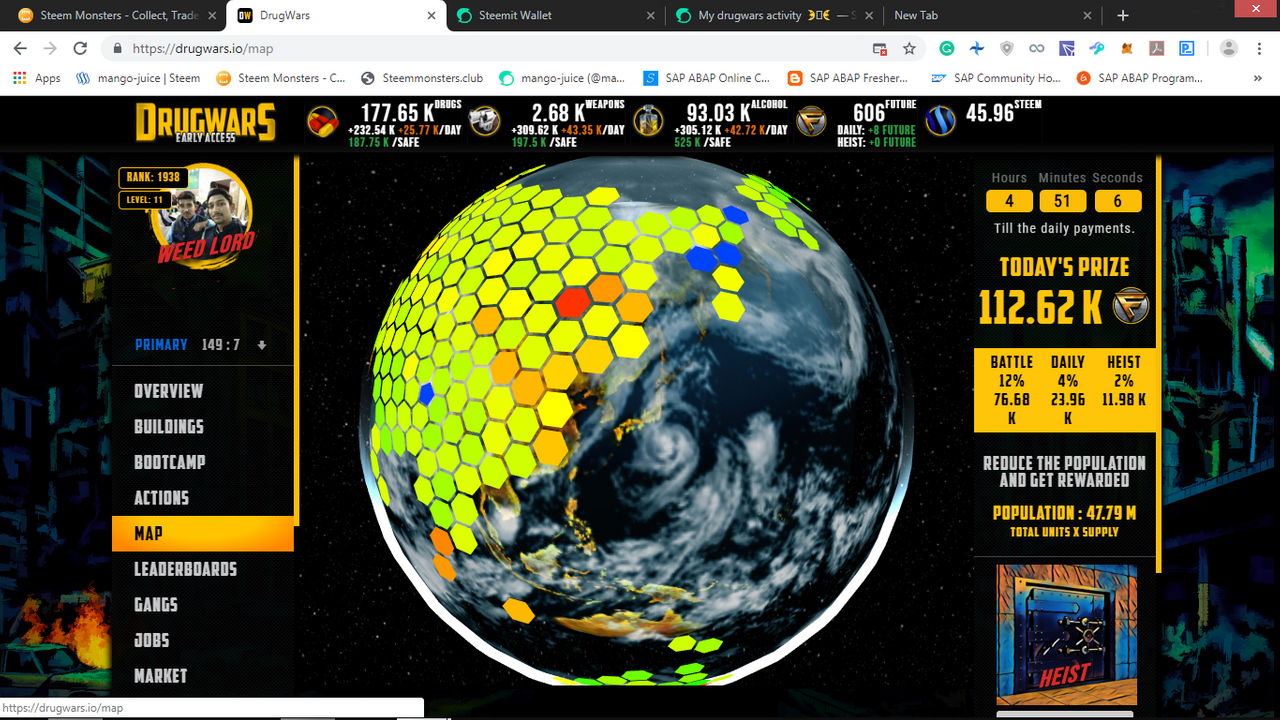Viewport: 1280px width, 720px height.
Task: Open the Chrome profile avatar
Action: (x=1229, y=48)
